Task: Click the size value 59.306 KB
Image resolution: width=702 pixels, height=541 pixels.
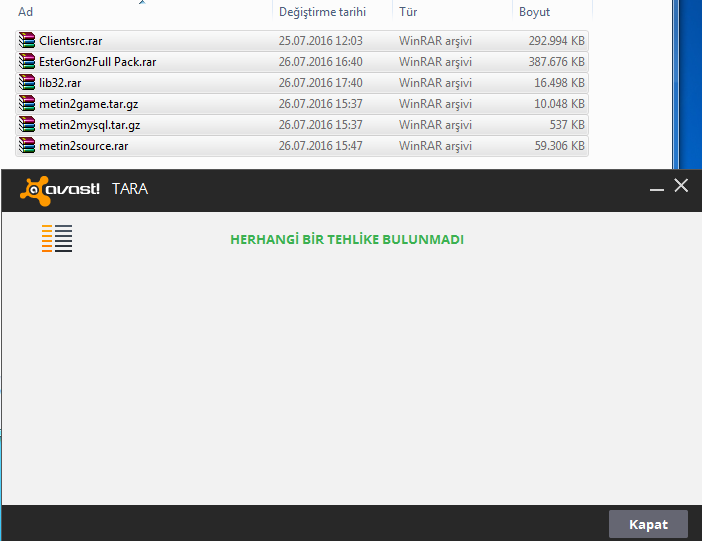Action: (560, 146)
